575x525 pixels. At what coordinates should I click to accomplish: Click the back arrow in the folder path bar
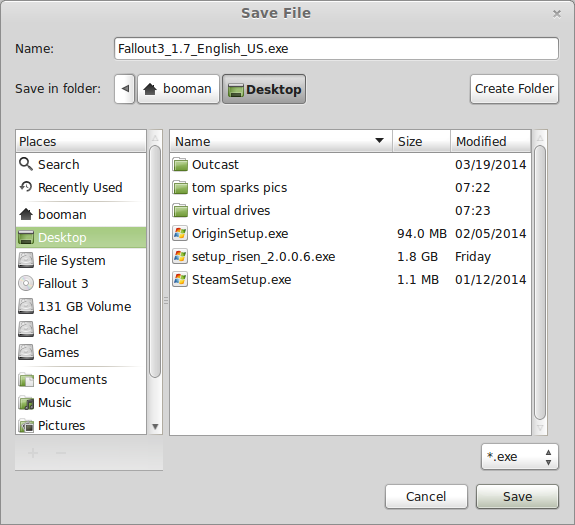(125, 89)
